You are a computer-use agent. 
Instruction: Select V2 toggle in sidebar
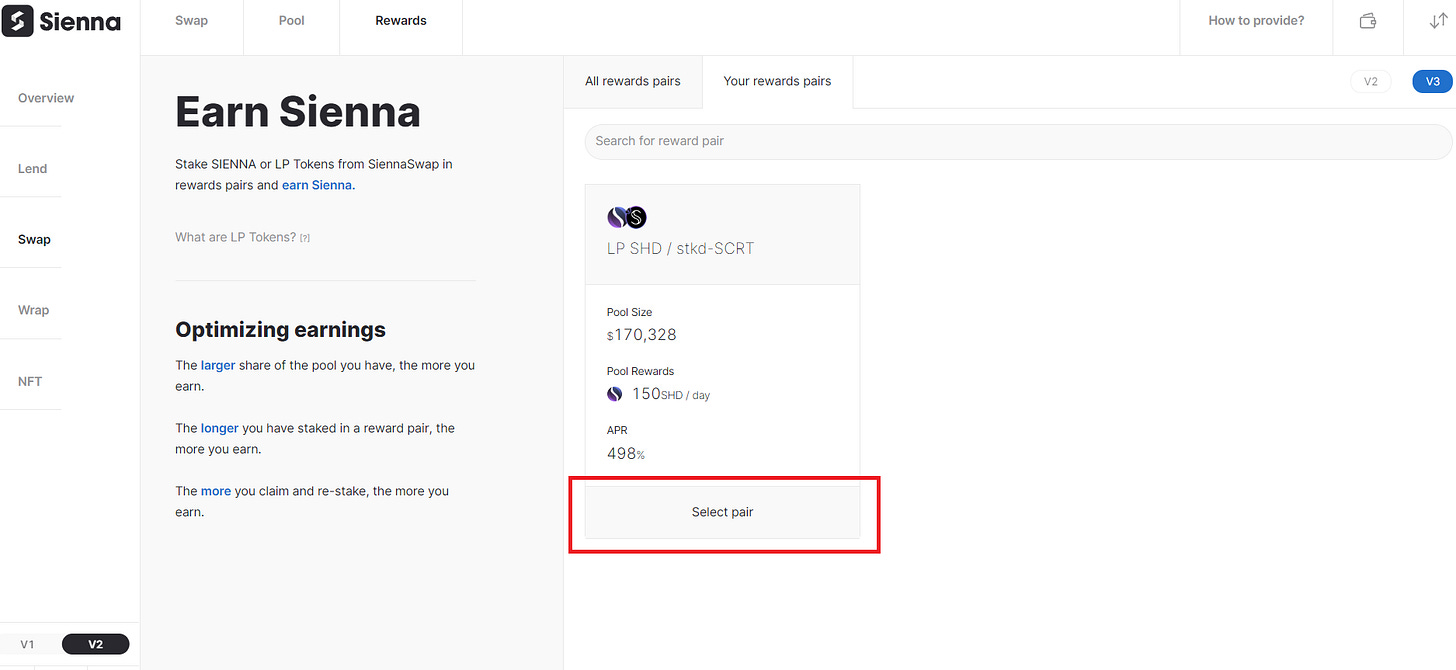click(x=95, y=645)
